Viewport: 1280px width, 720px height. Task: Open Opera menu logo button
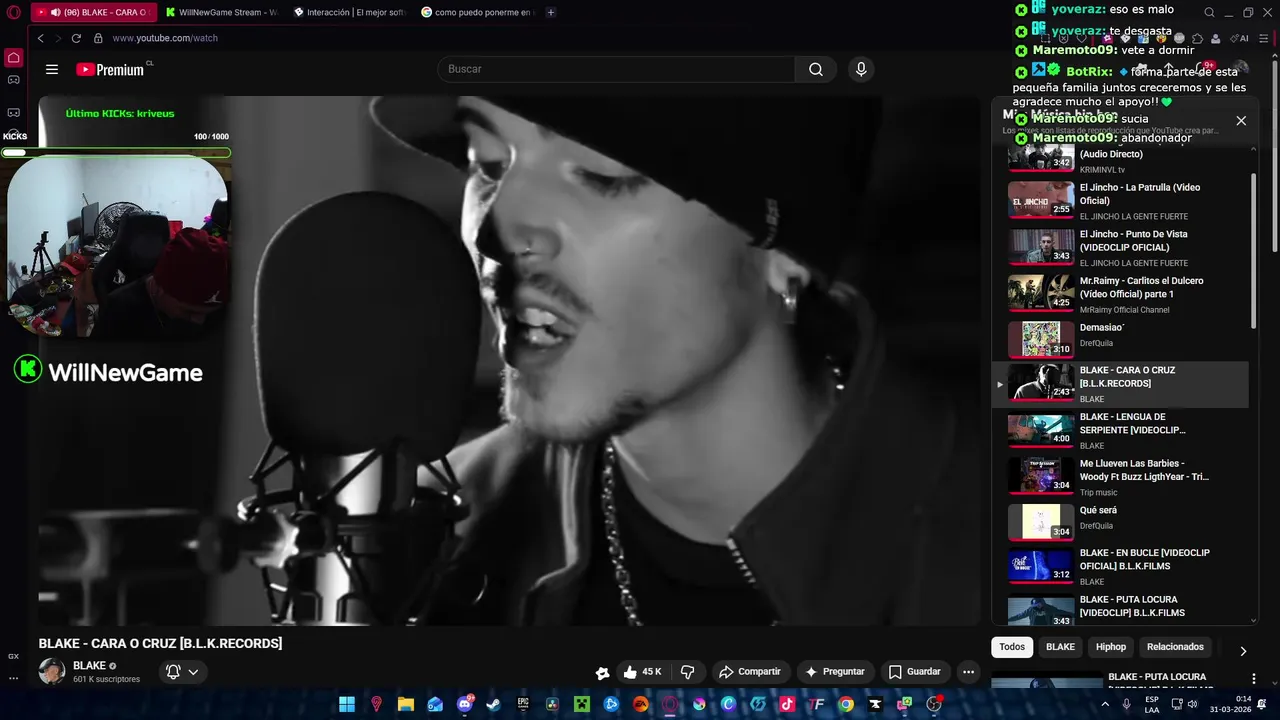point(12,12)
